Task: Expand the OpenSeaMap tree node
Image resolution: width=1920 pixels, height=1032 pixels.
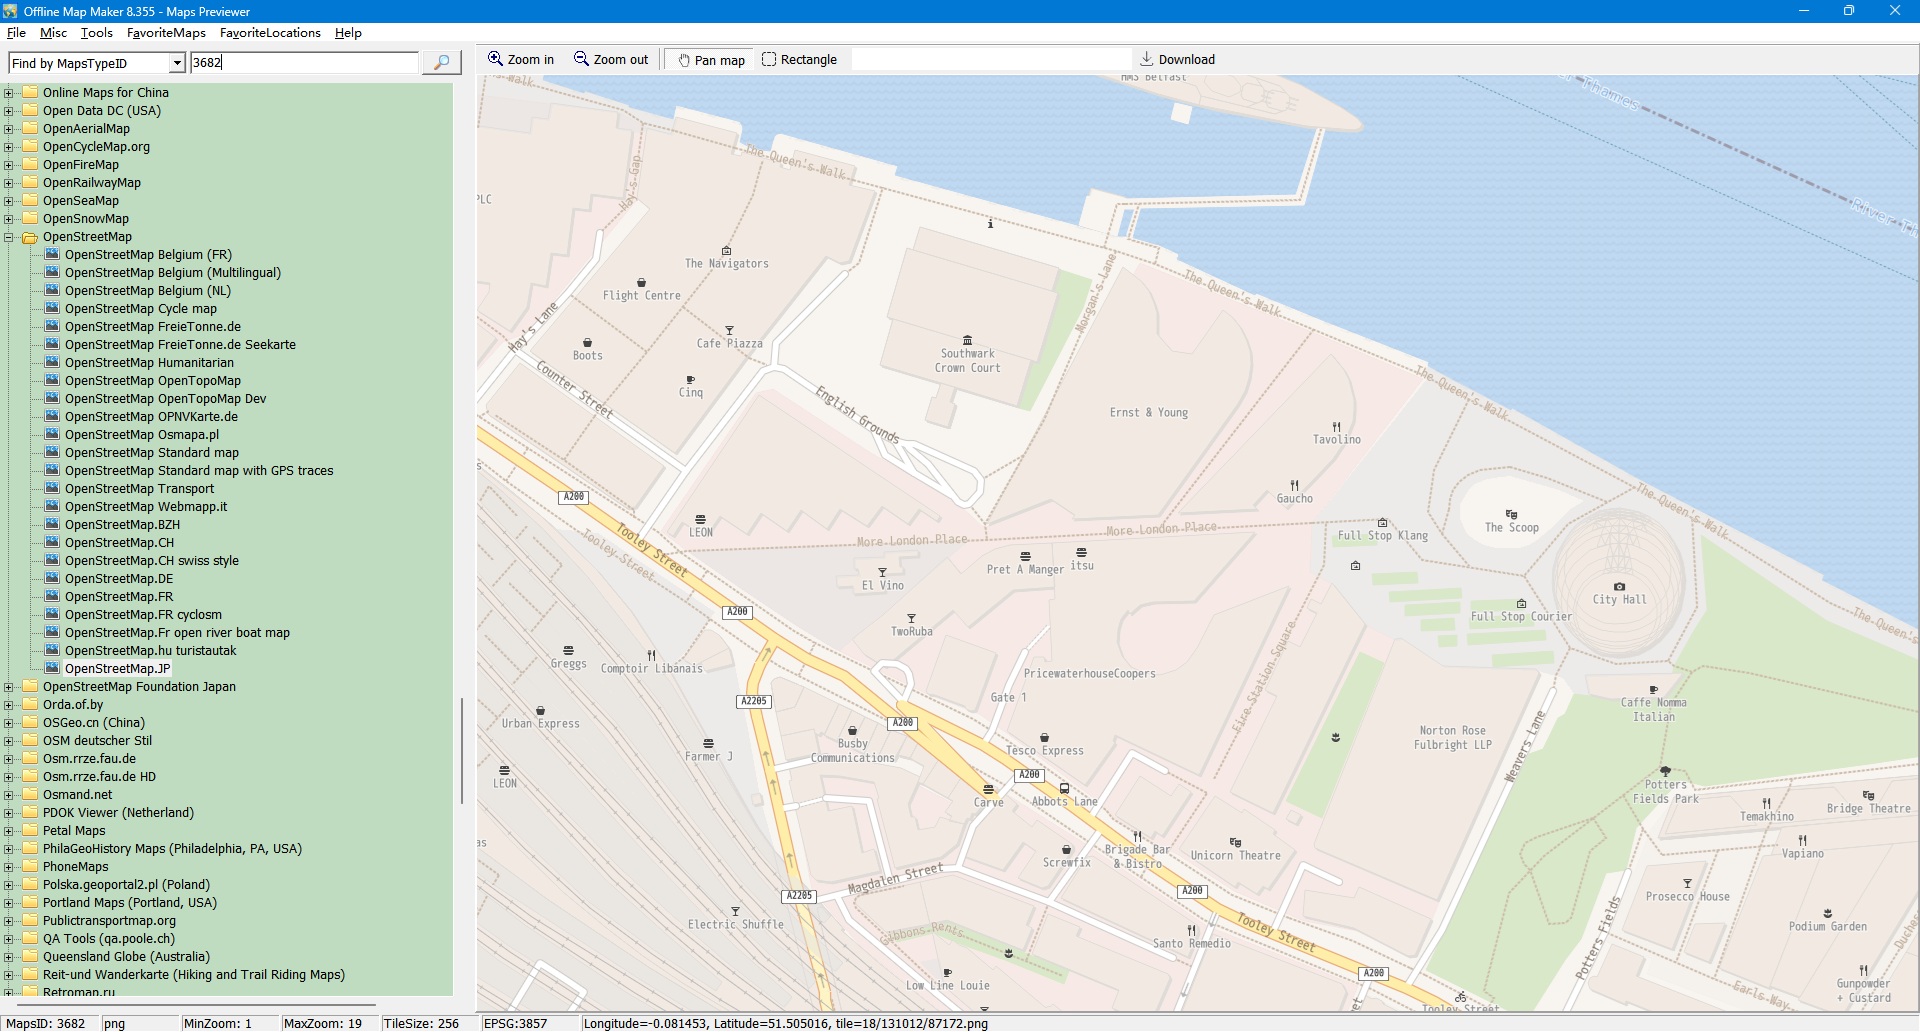Action: tap(8, 200)
